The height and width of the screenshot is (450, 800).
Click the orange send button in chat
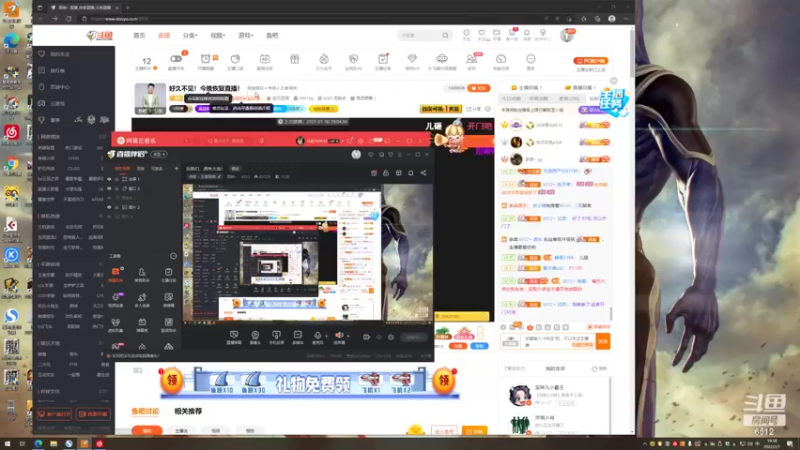[x=603, y=341]
